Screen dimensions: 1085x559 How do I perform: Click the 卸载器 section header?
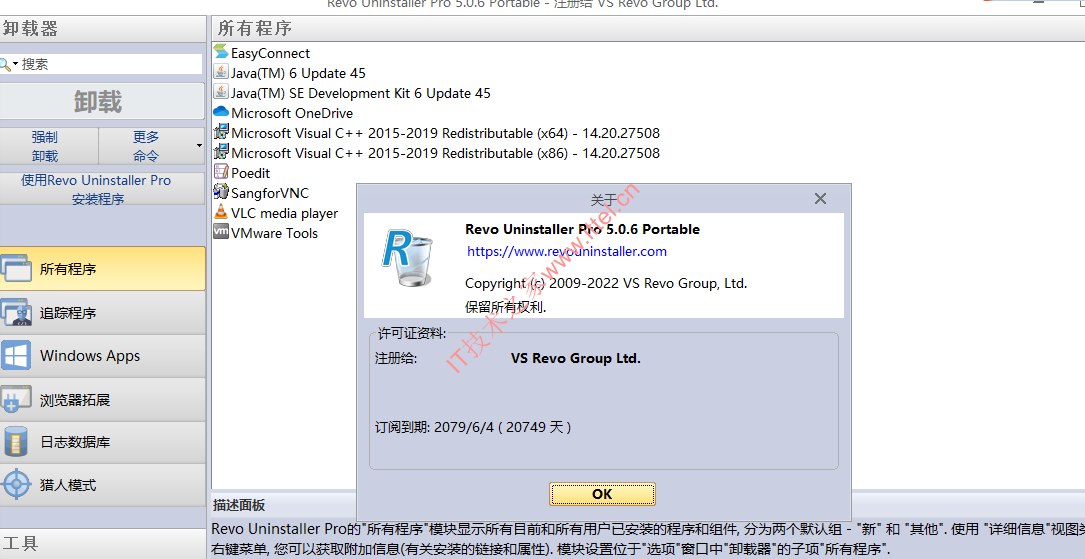[102, 28]
